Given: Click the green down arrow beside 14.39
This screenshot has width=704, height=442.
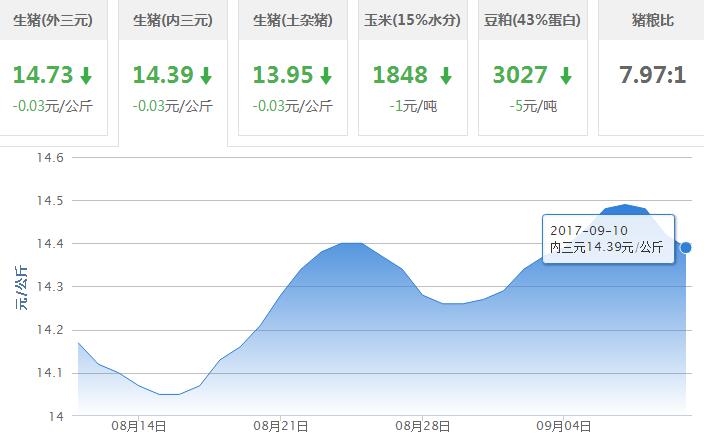Looking at the screenshot, I should 206,76.
